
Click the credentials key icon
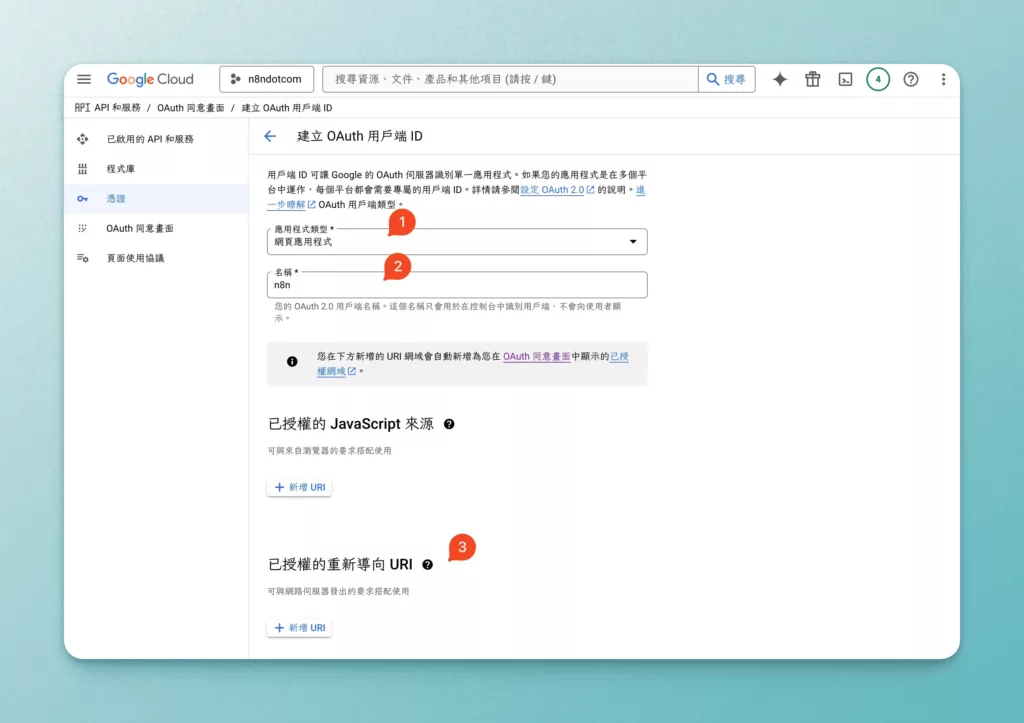tap(82, 199)
